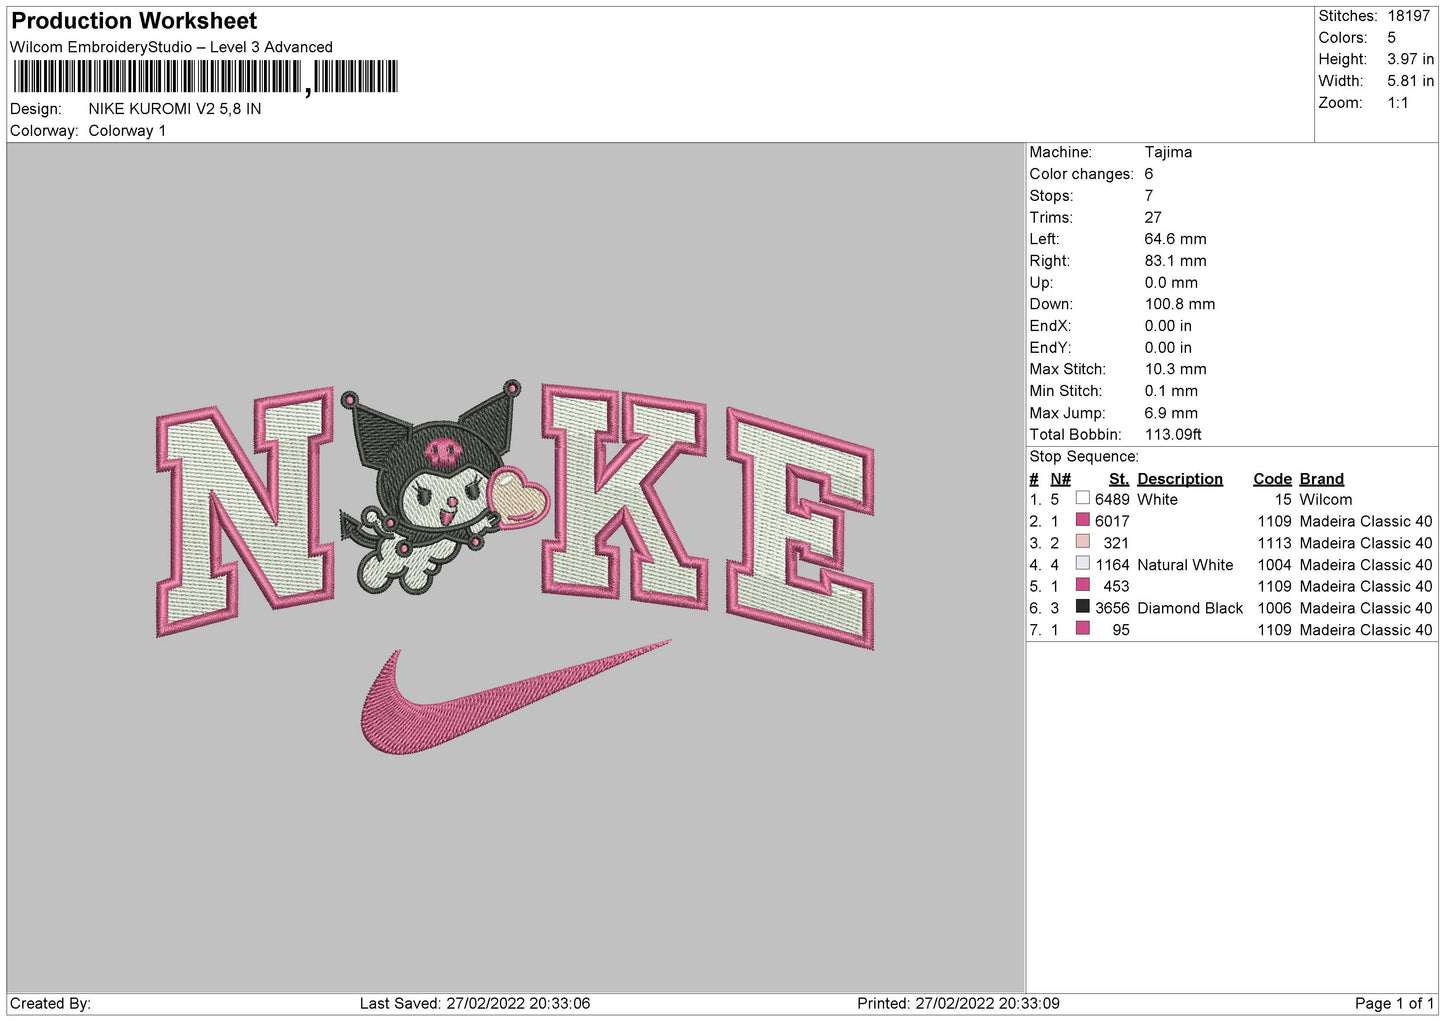Click the barcode under the worksheet title
1445x1021 pixels.
click(x=205, y=77)
